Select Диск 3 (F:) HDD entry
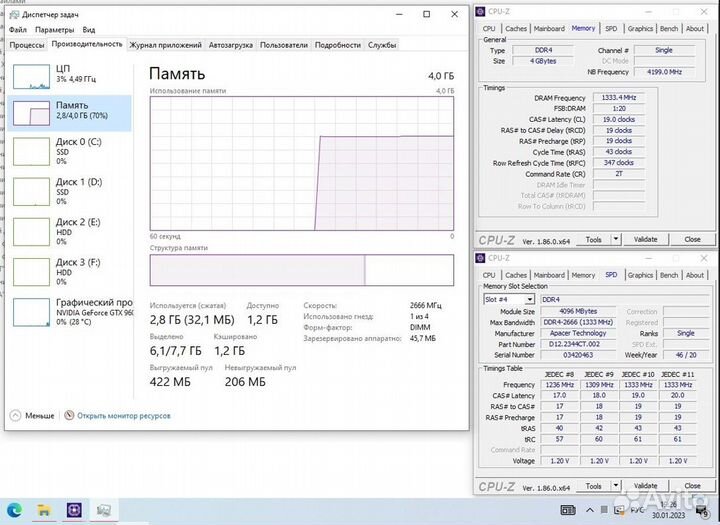The height and width of the screenshot is (525, 720). click(69, 272)
